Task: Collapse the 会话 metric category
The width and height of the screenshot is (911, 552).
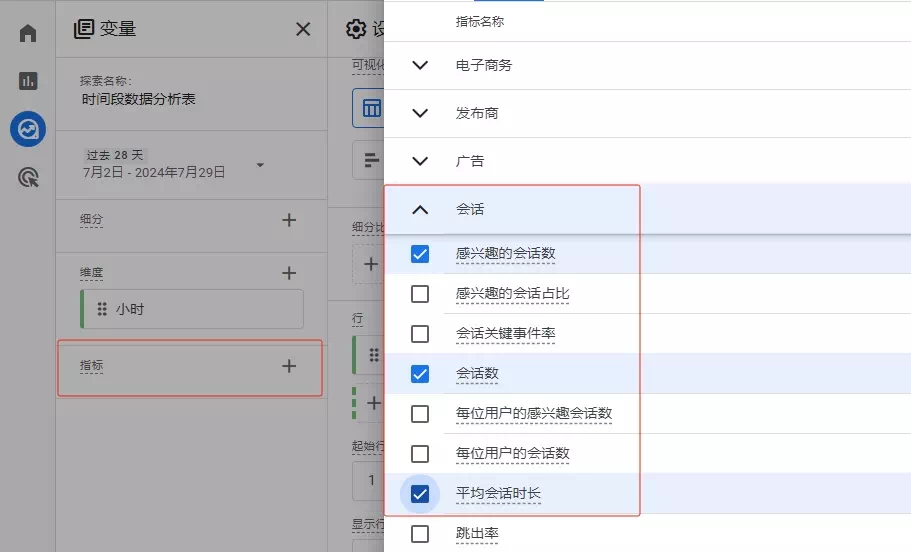Action: [x=420, y=210]
